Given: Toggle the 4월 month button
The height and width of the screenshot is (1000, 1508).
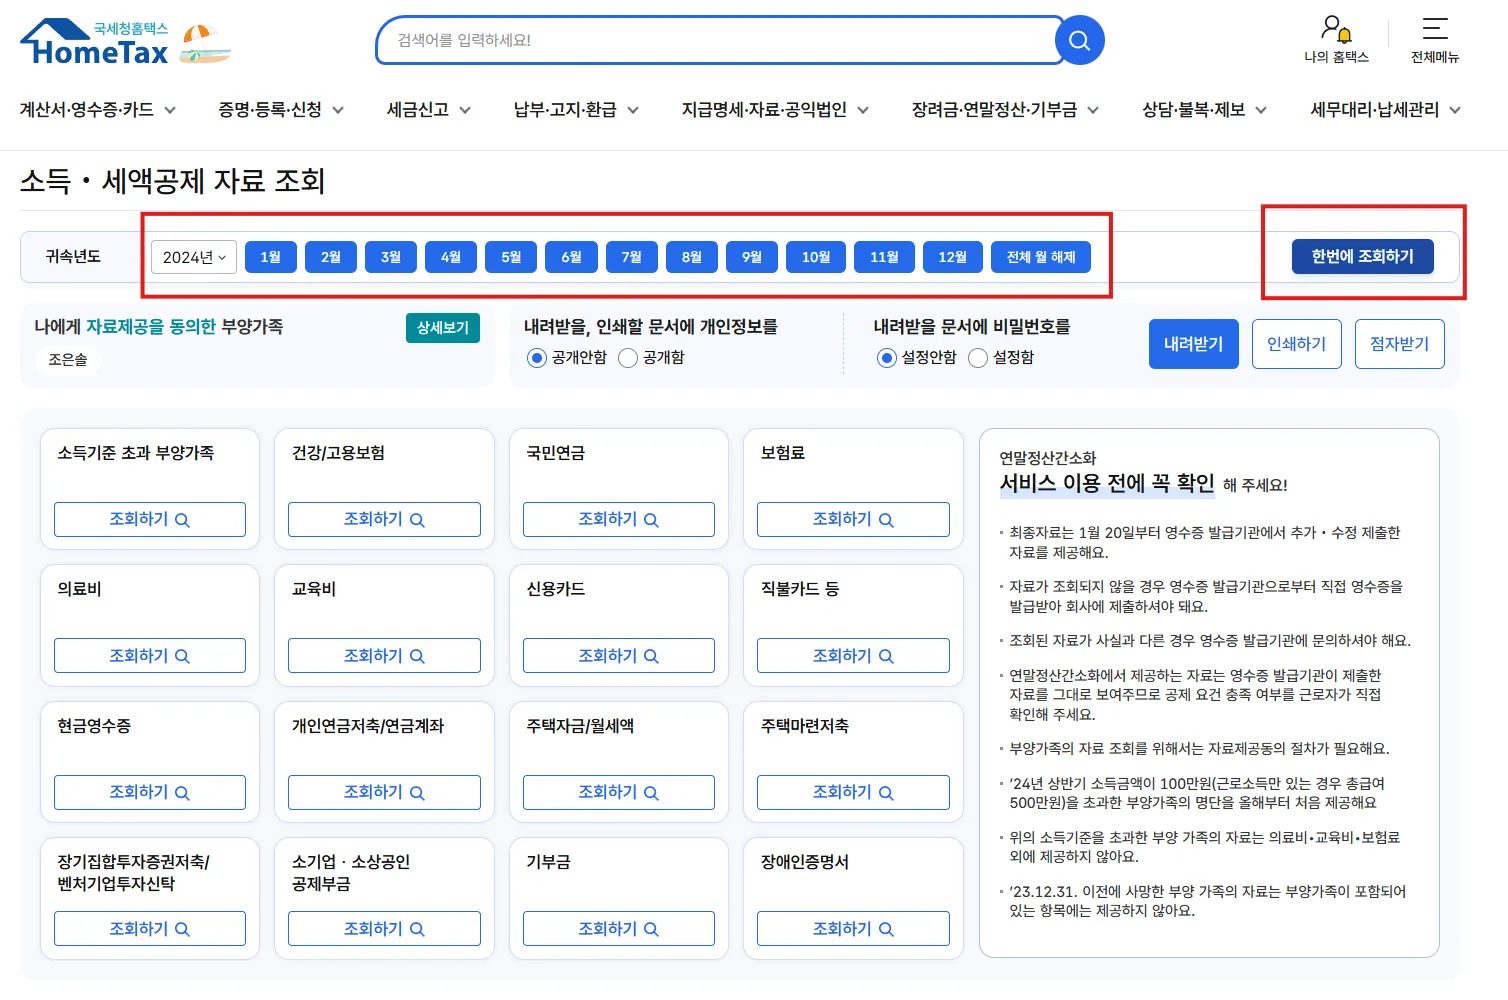Looking at the screenshot, I should coord(451,257).
